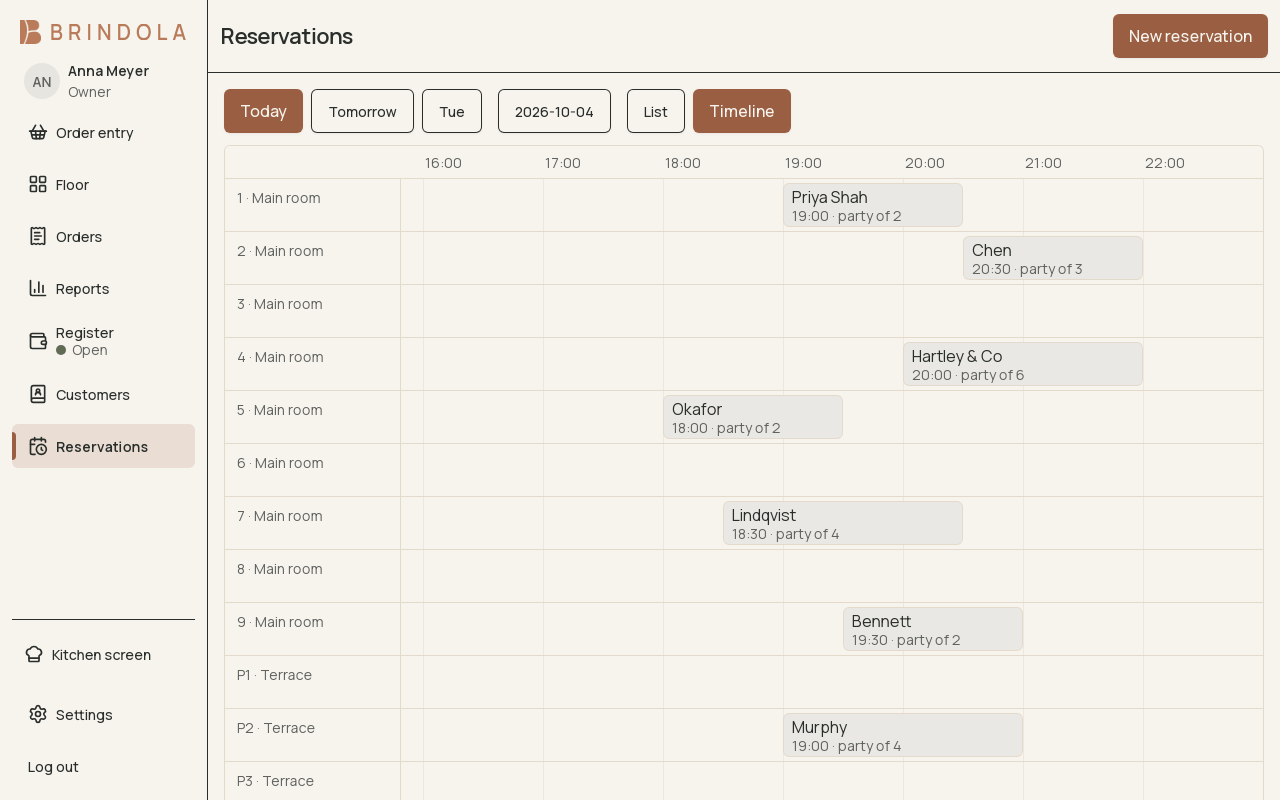The width and height of the screenshot is (1280, 800).
Task: Click the 18:00 time header
Action: point(683,162)
